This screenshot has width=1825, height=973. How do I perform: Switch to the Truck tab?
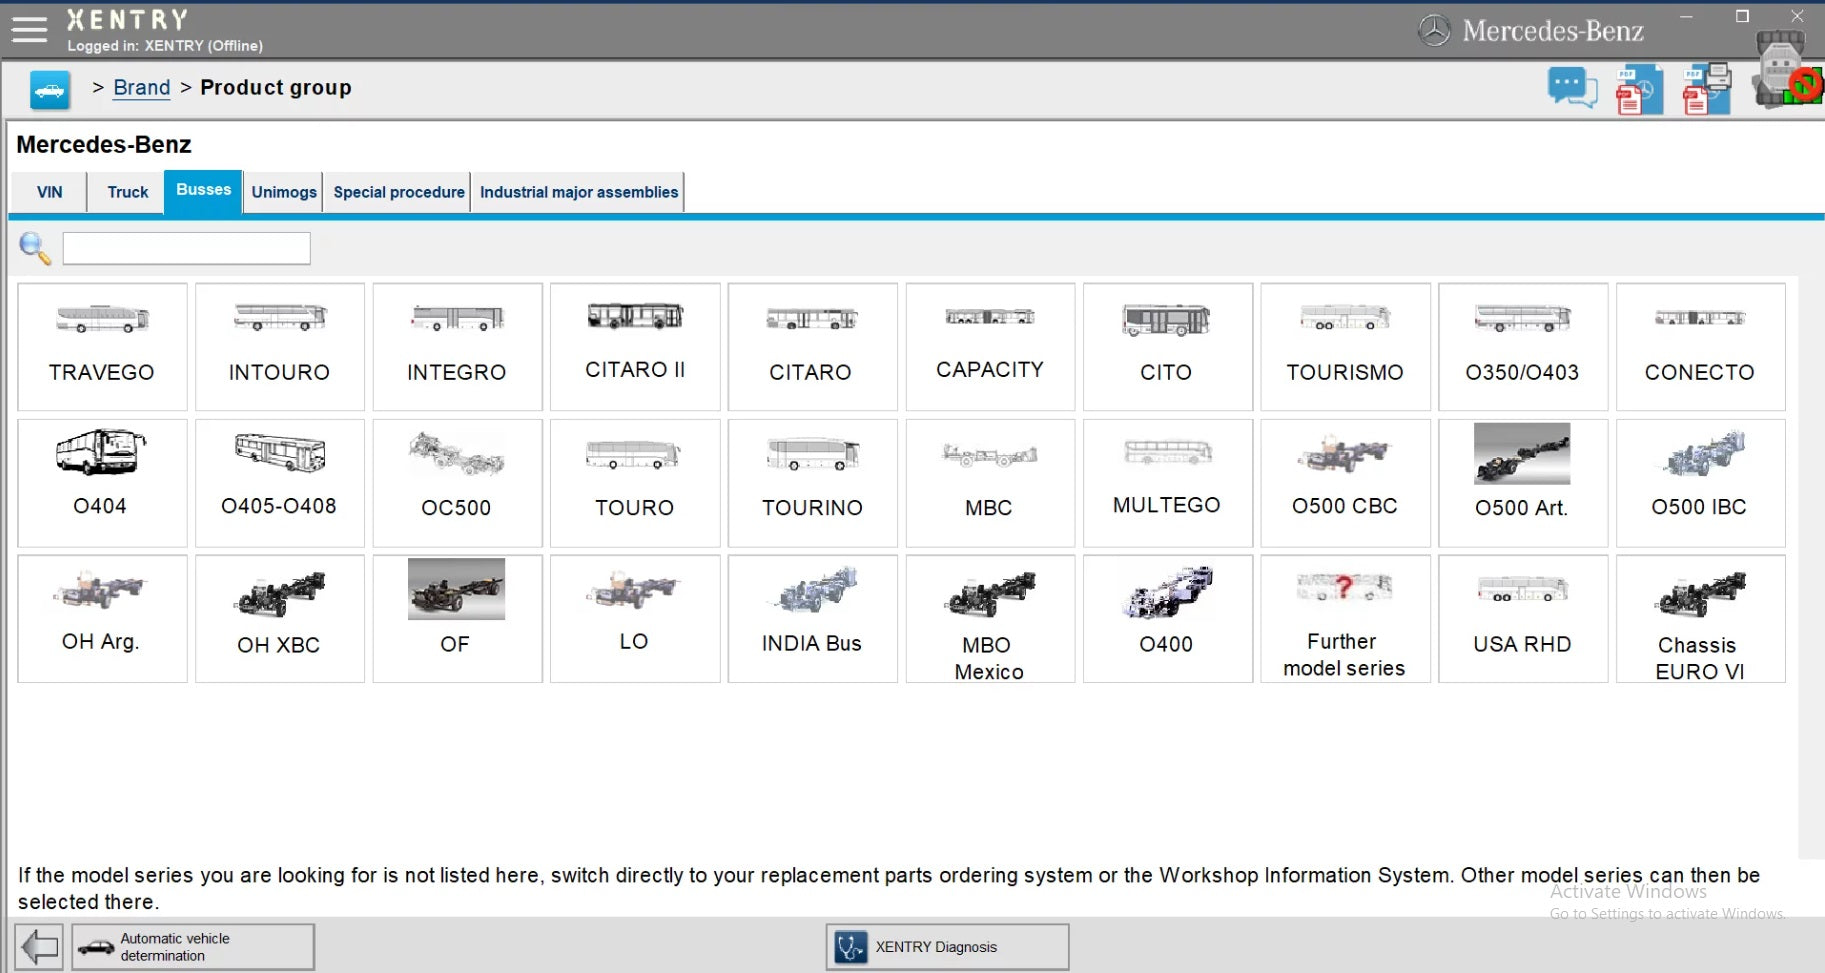point(127,192)
